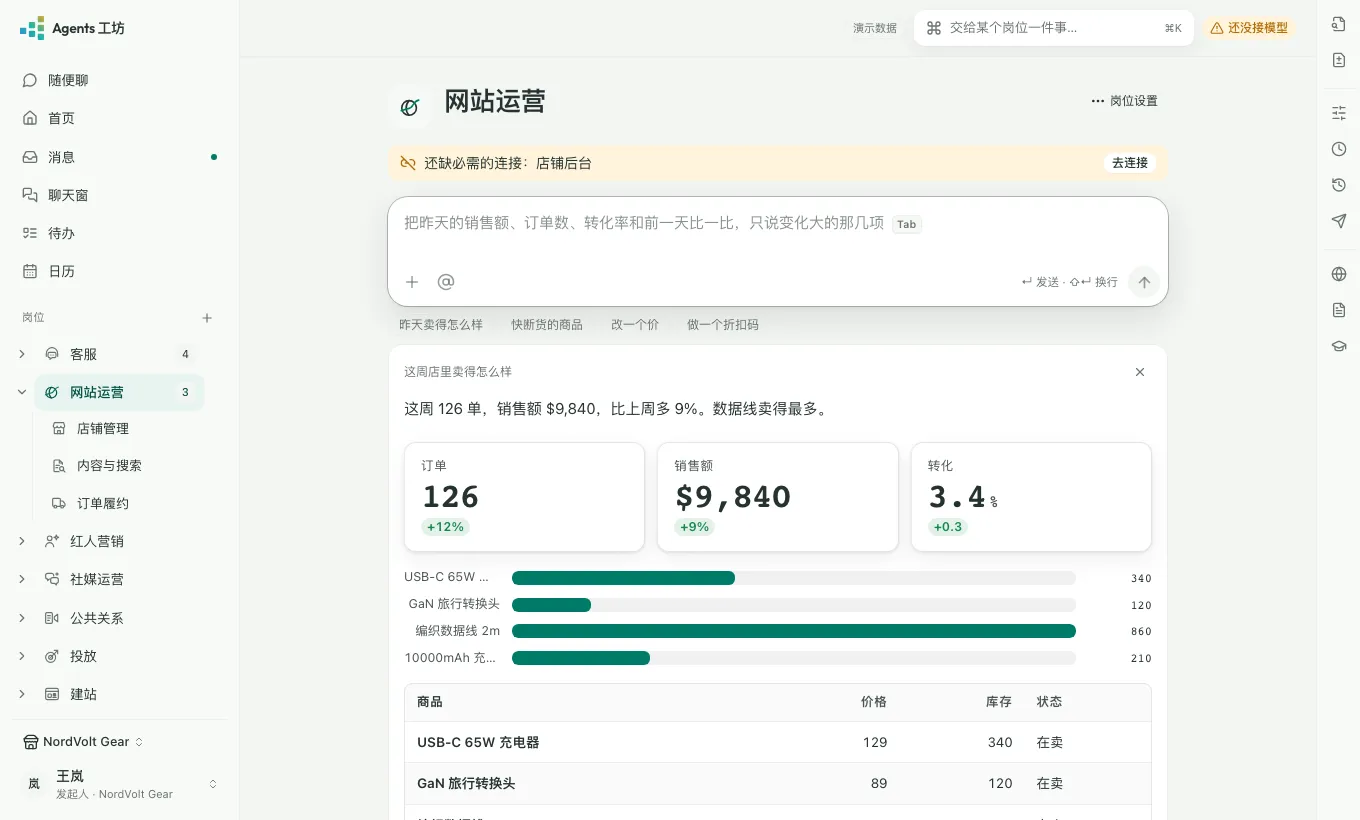Expand the 社媒运营 group chevron
1360x820 pixels.
click(x=22, y=579)
